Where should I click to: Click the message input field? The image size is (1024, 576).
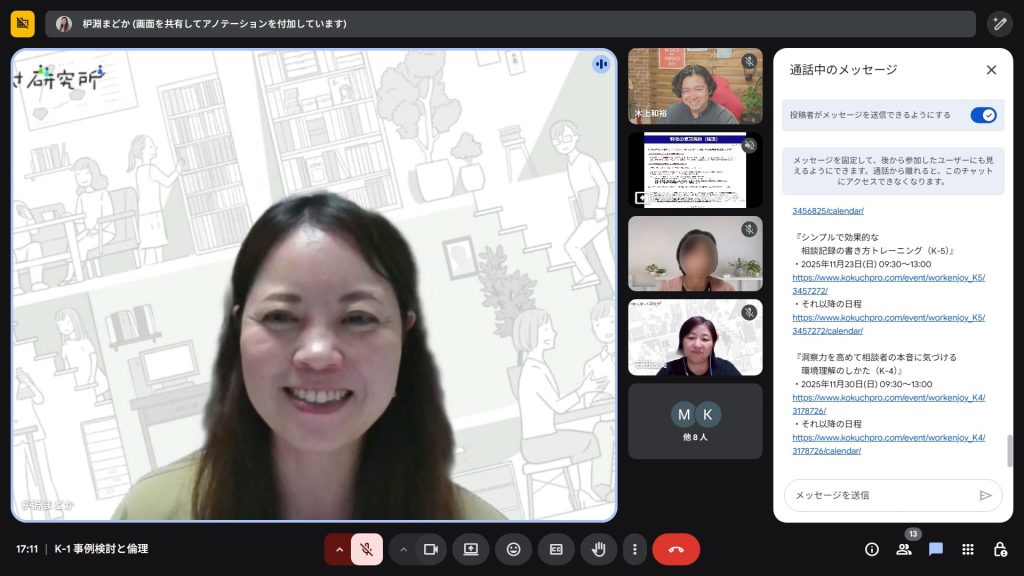pyautogui.click(x=878, y=495)
